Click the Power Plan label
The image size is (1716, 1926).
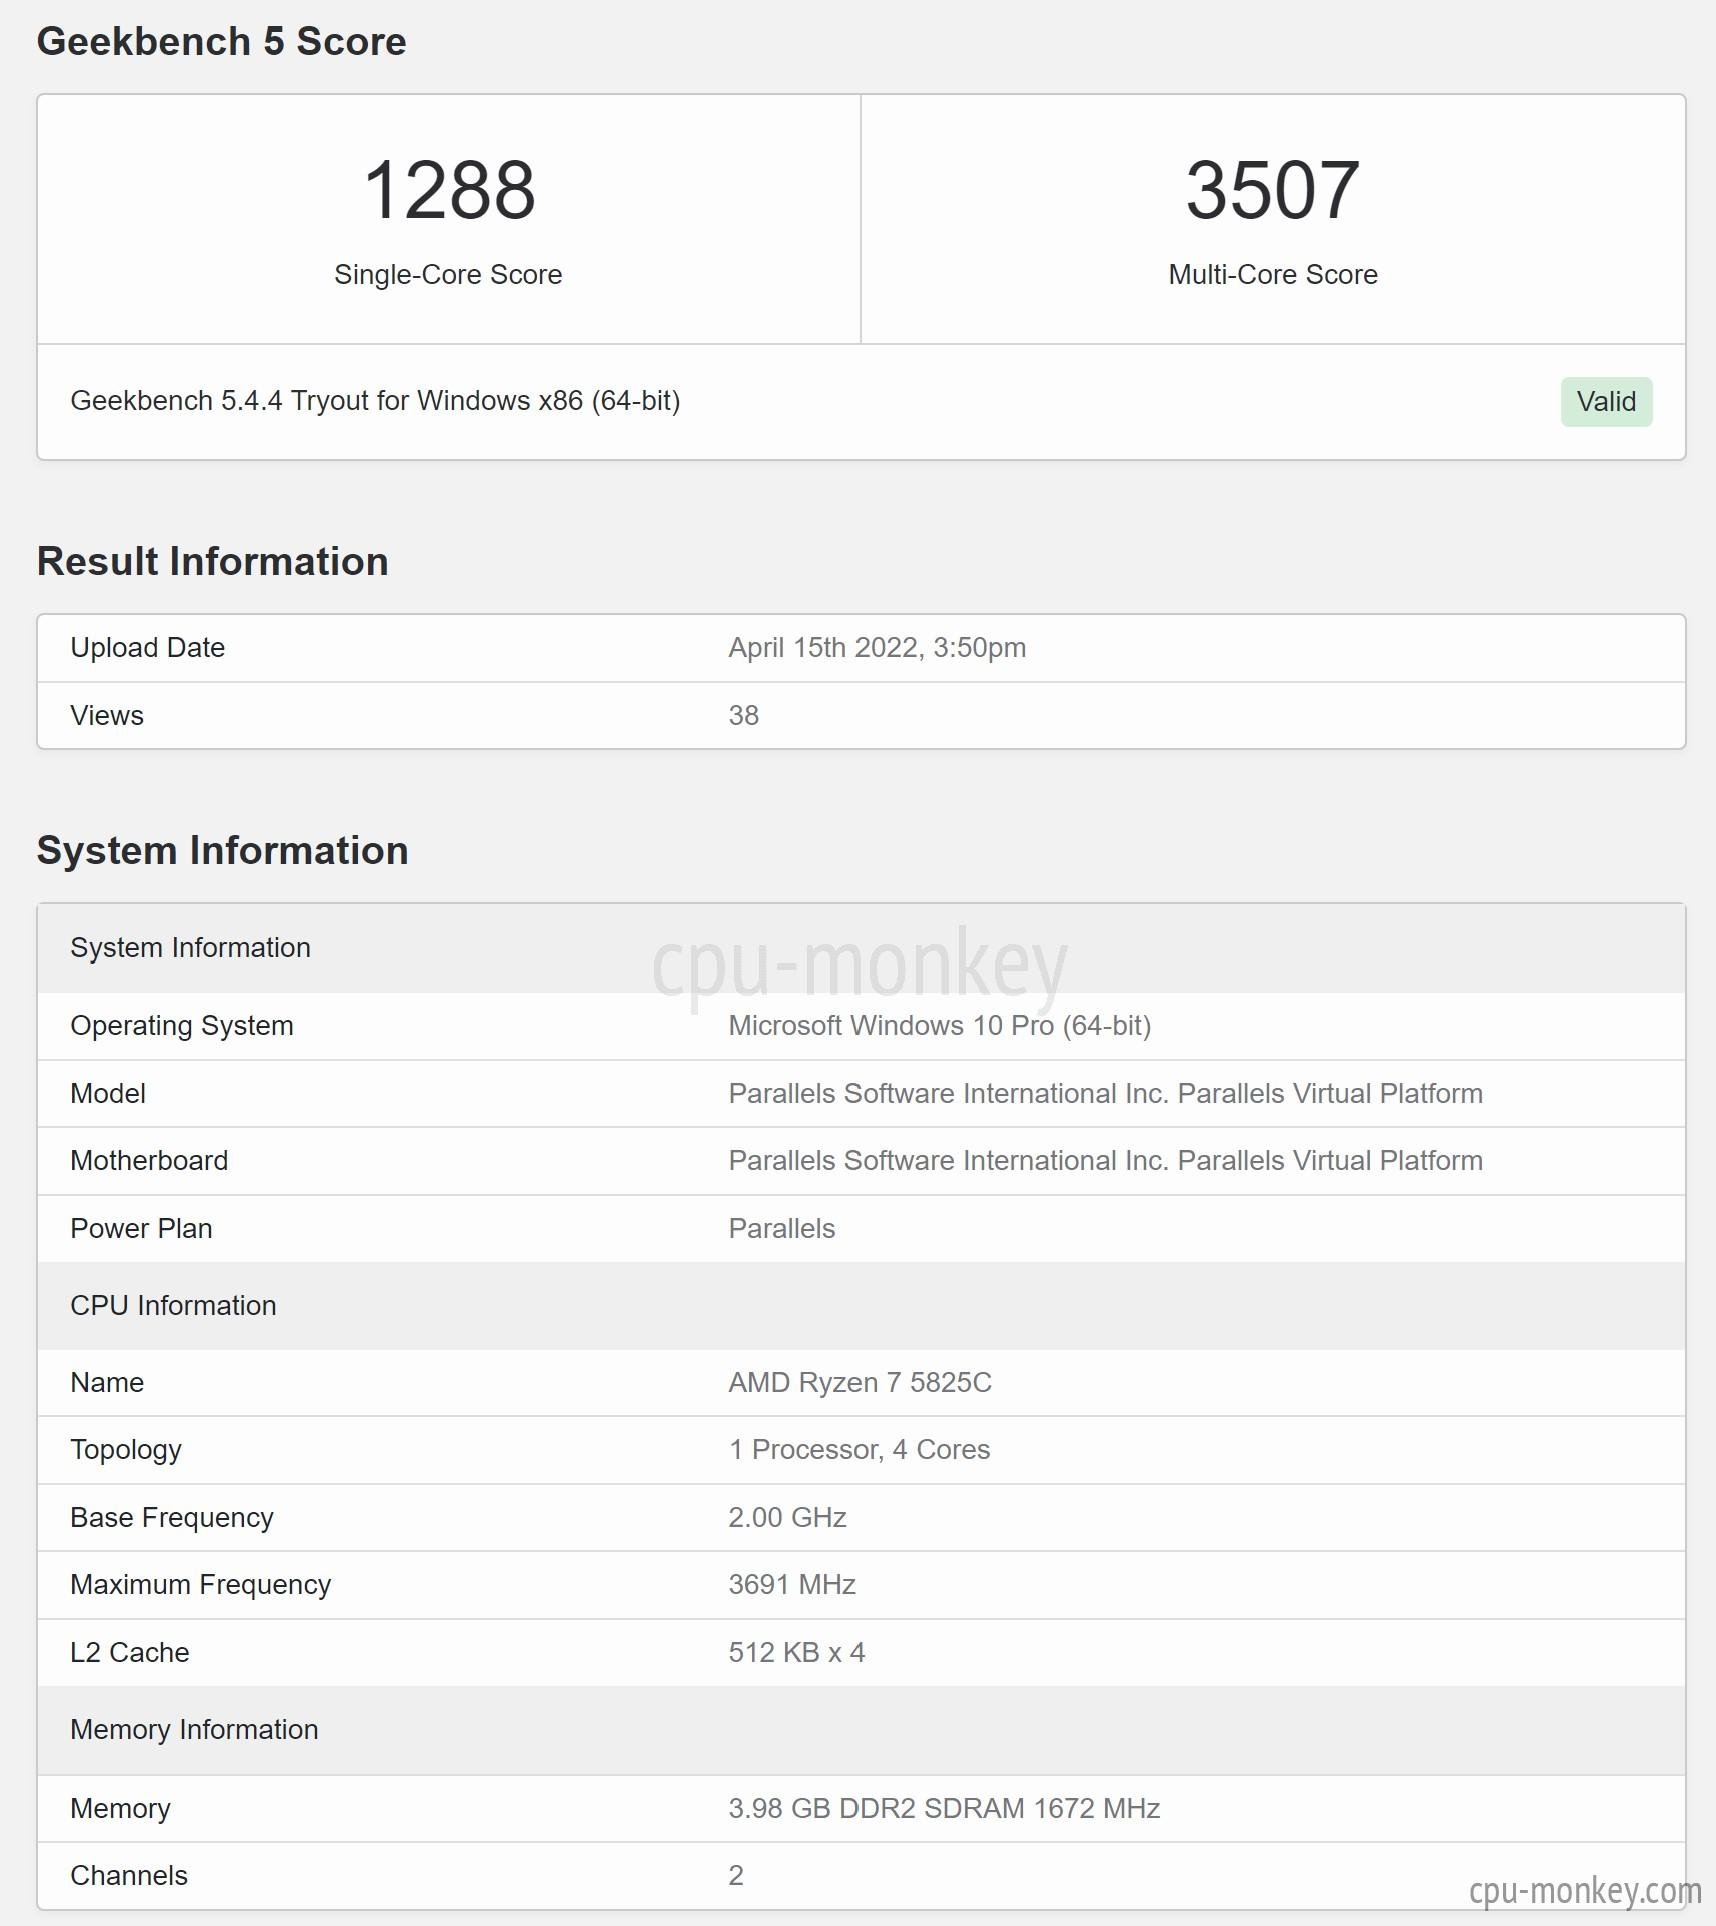click(x=141, y=1229)
